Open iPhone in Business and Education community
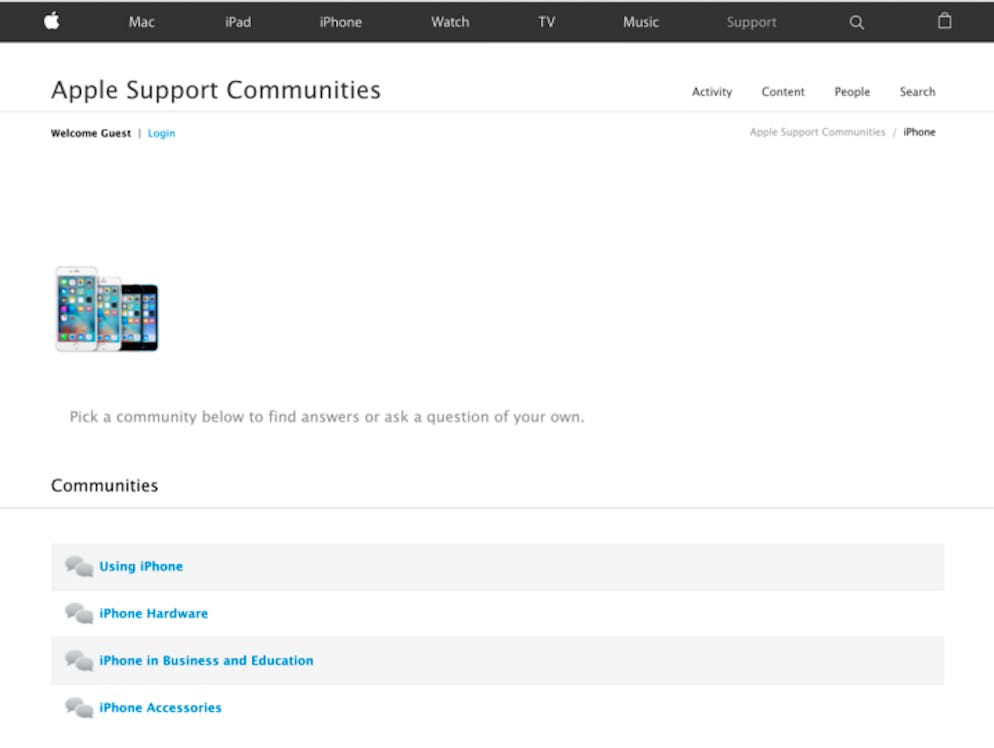Screen dimensions: 994x748 tap(206, 660)
